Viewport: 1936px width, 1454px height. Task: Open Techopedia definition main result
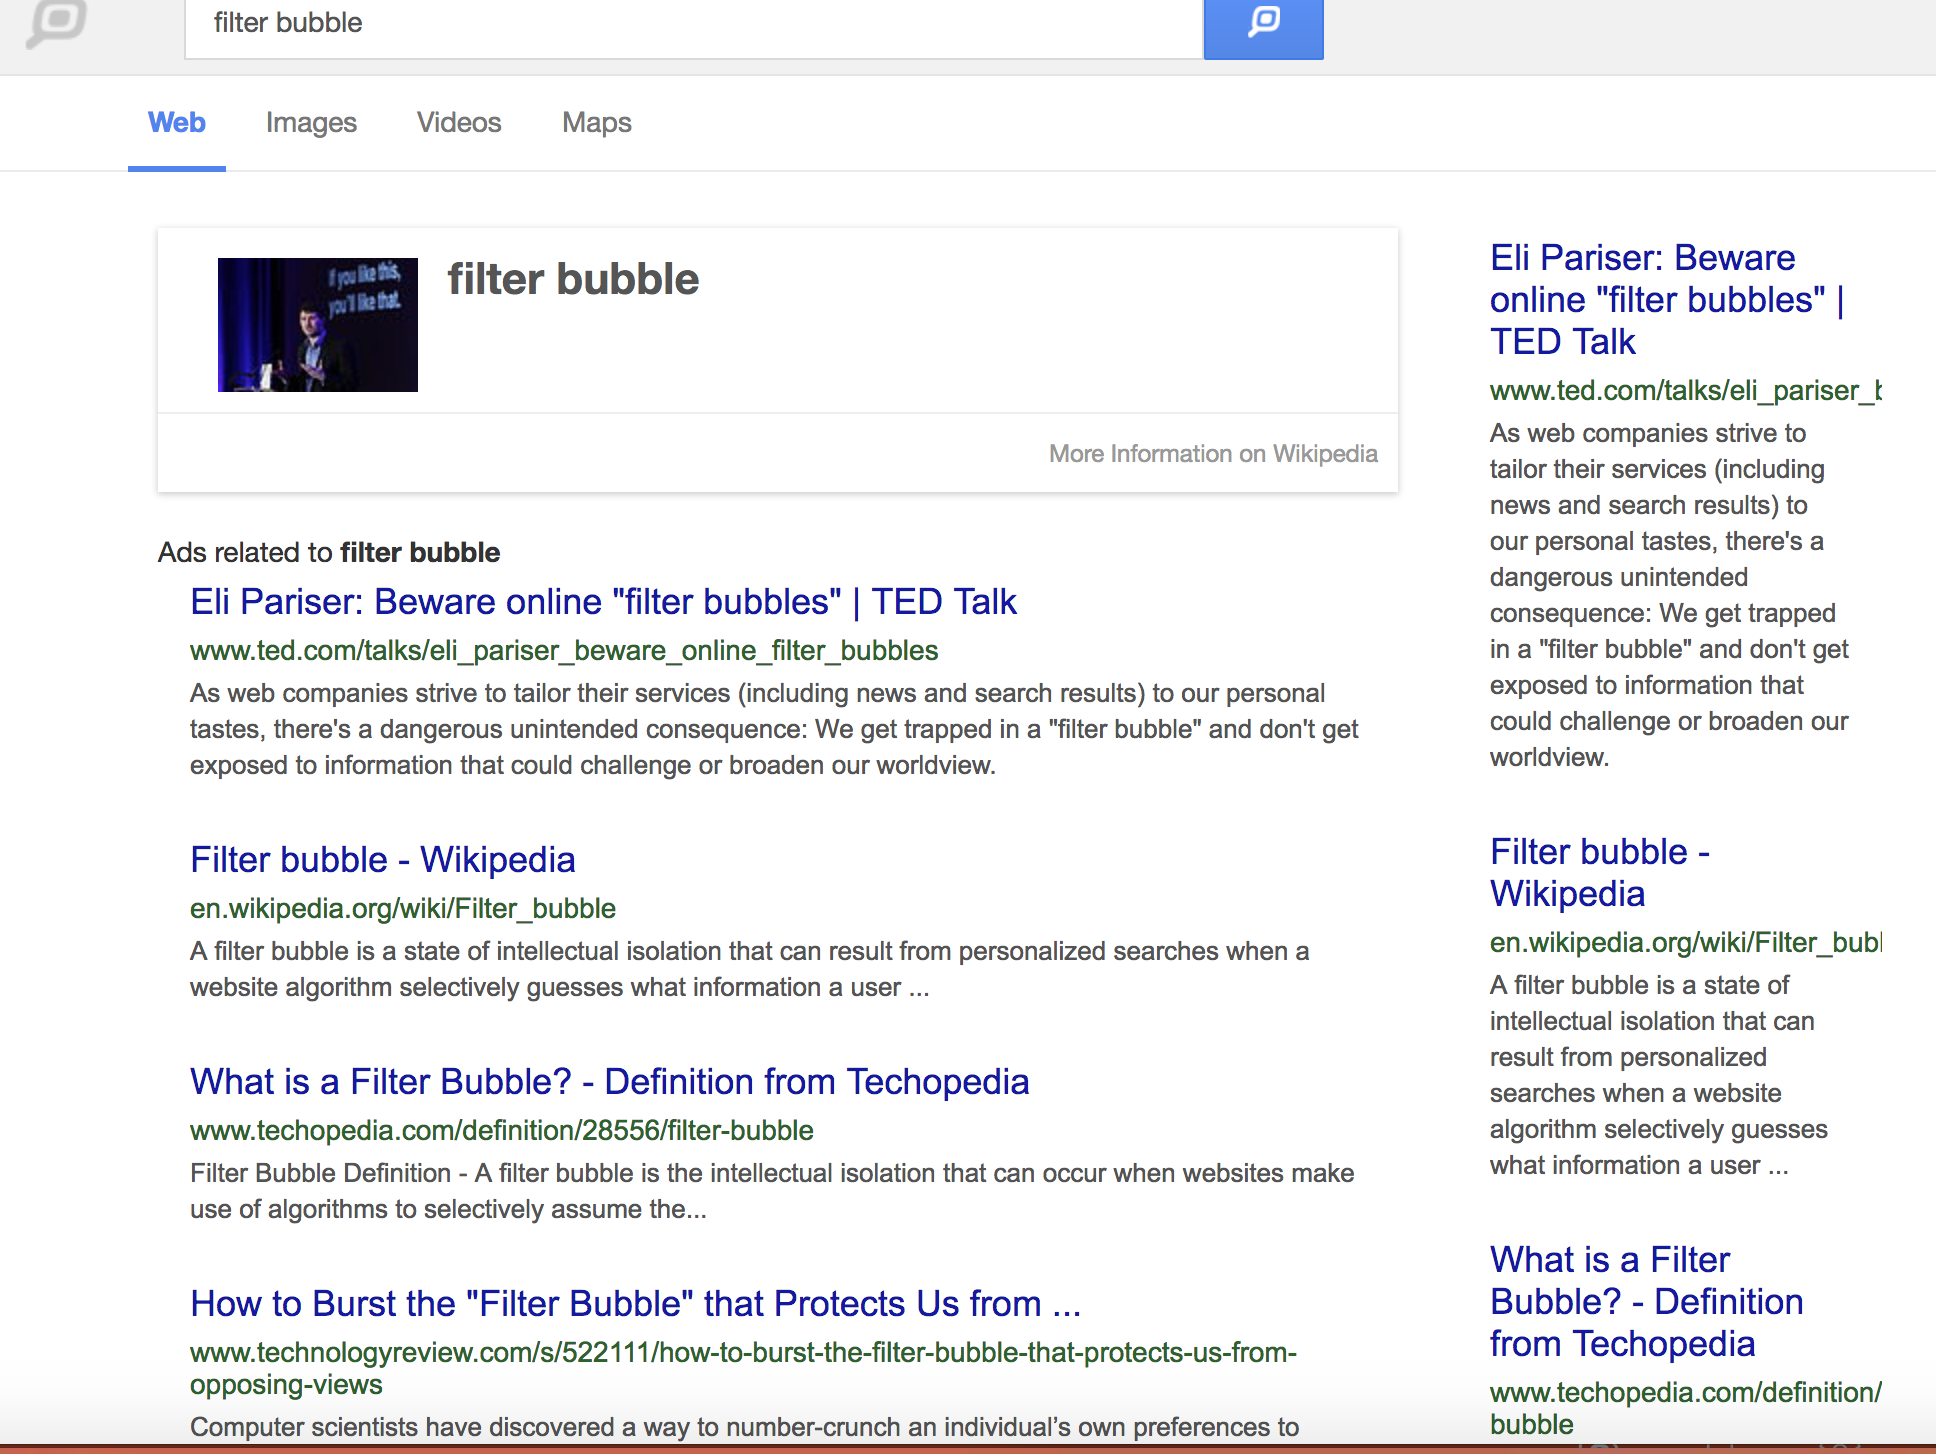[x=609, y=1082]
